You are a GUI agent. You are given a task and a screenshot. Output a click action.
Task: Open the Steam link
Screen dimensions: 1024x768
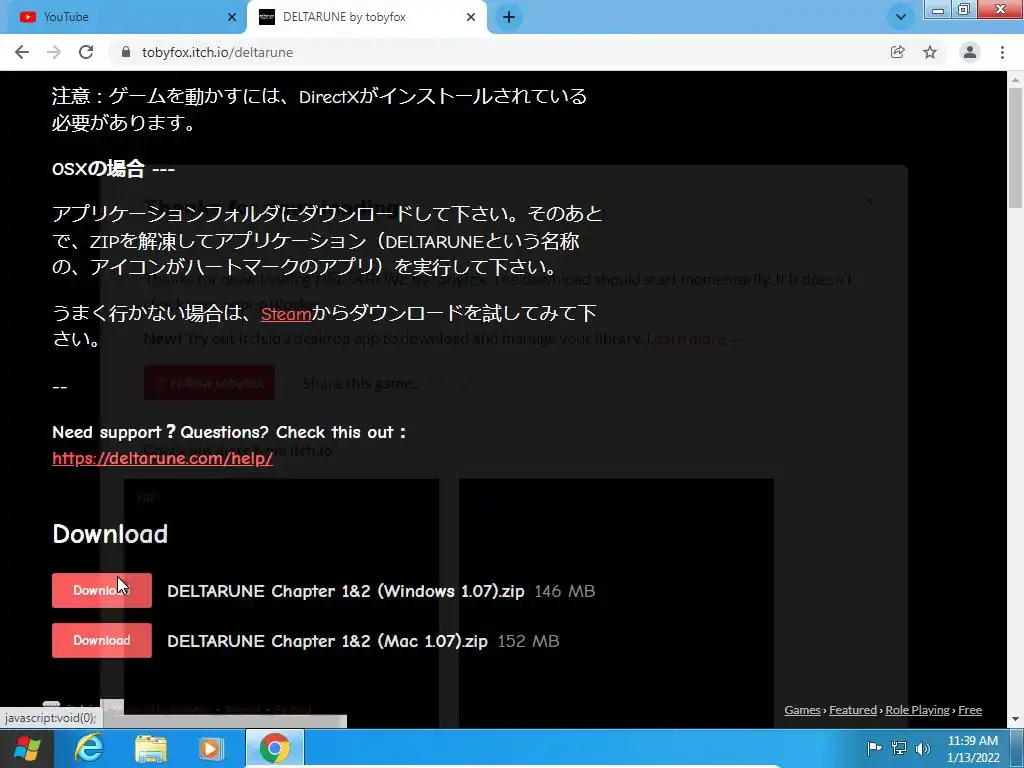(x=286, y=314)
